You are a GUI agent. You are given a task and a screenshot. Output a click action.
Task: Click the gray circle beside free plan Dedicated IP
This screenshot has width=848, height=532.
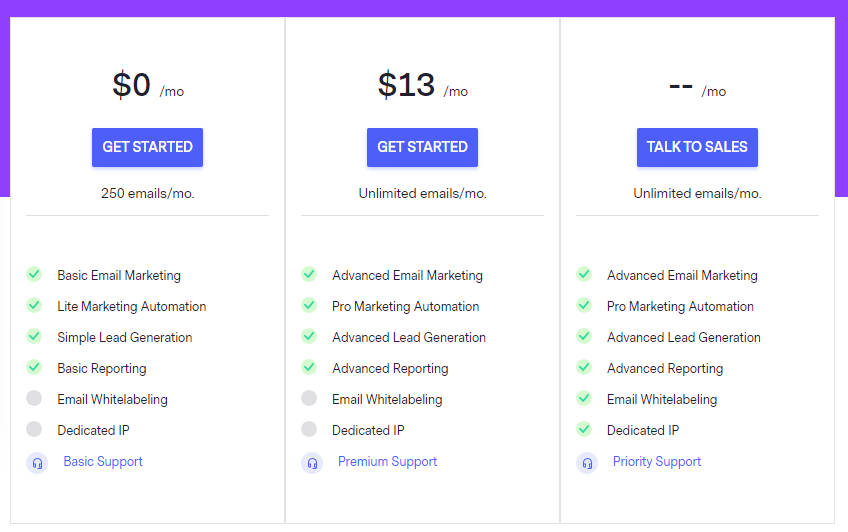click(x=34, y=429)
